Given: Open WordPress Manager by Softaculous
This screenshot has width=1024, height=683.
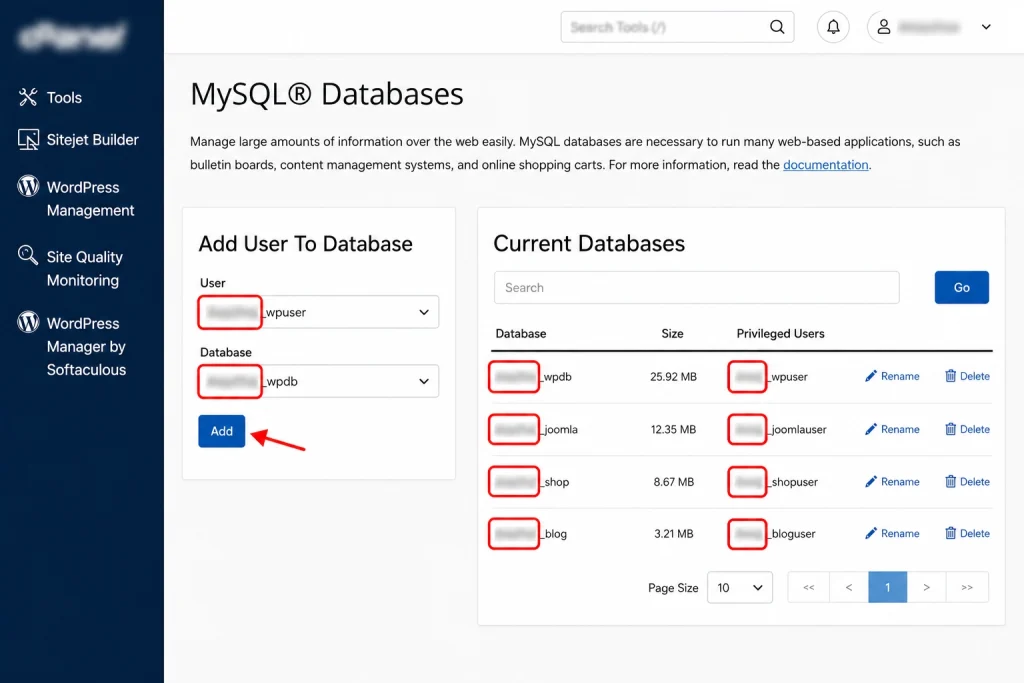Looking at the screenshot, I should (x=72, y=346).
